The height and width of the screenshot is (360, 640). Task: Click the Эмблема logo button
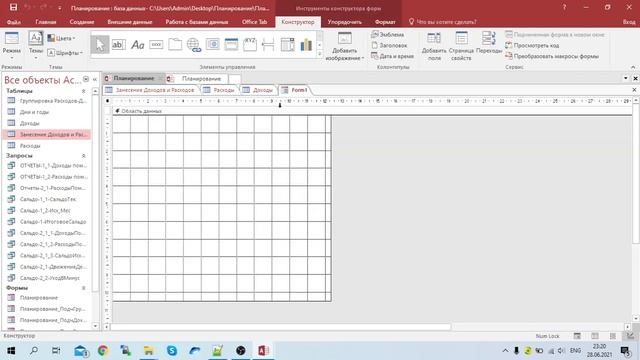388,35
